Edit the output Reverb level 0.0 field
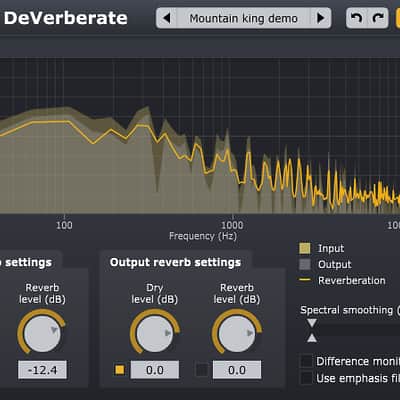 coord(237,370)
